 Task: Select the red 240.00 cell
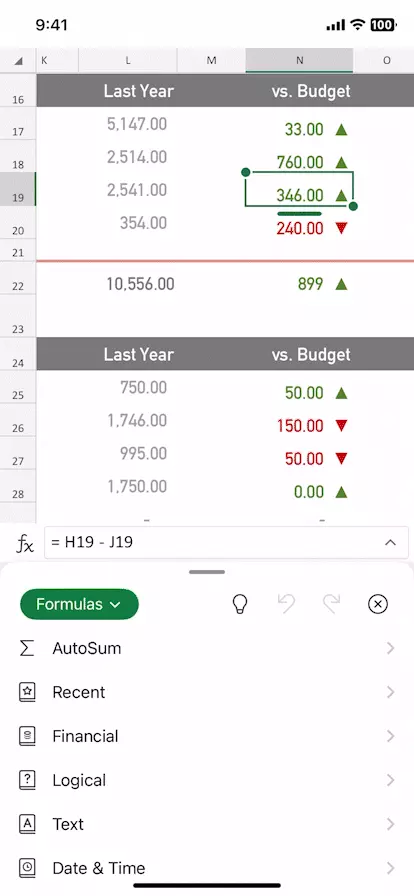tap(300, 229)
